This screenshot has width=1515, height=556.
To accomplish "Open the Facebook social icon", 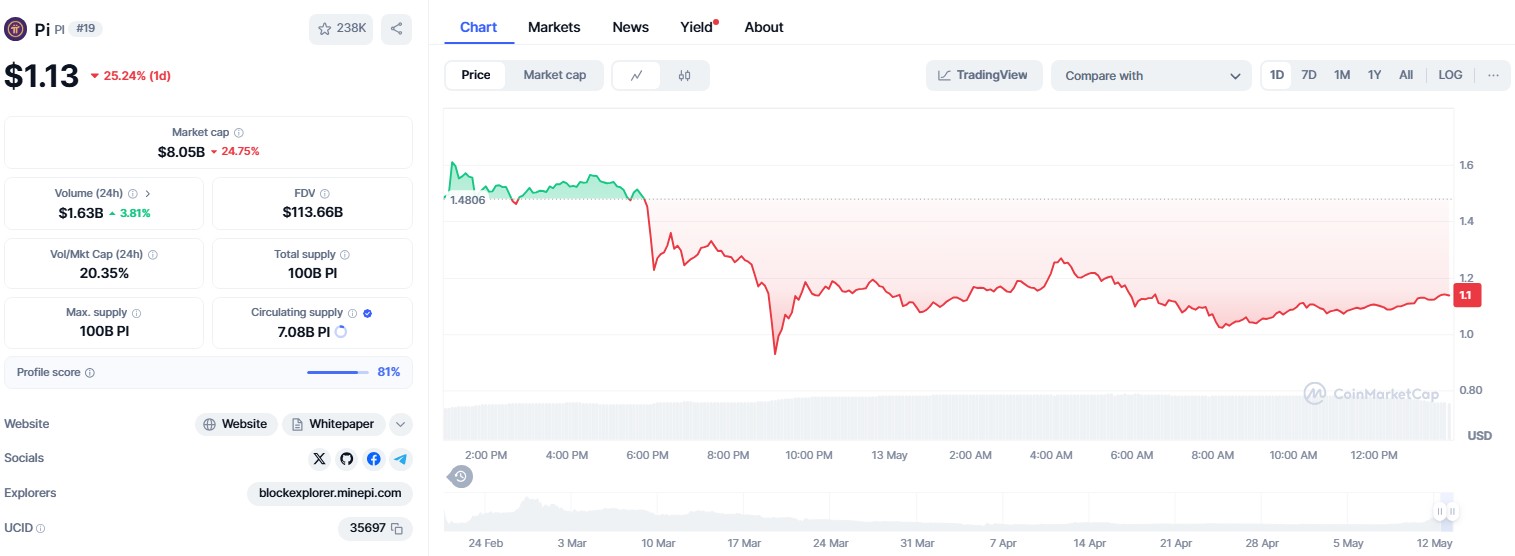I will click(x=373, y=459).
